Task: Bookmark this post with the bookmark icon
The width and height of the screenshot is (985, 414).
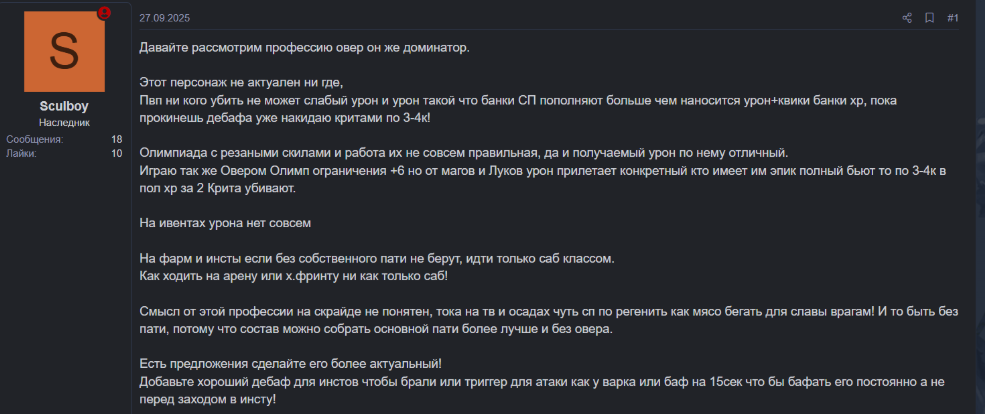Action: click(x=929, y=18)
